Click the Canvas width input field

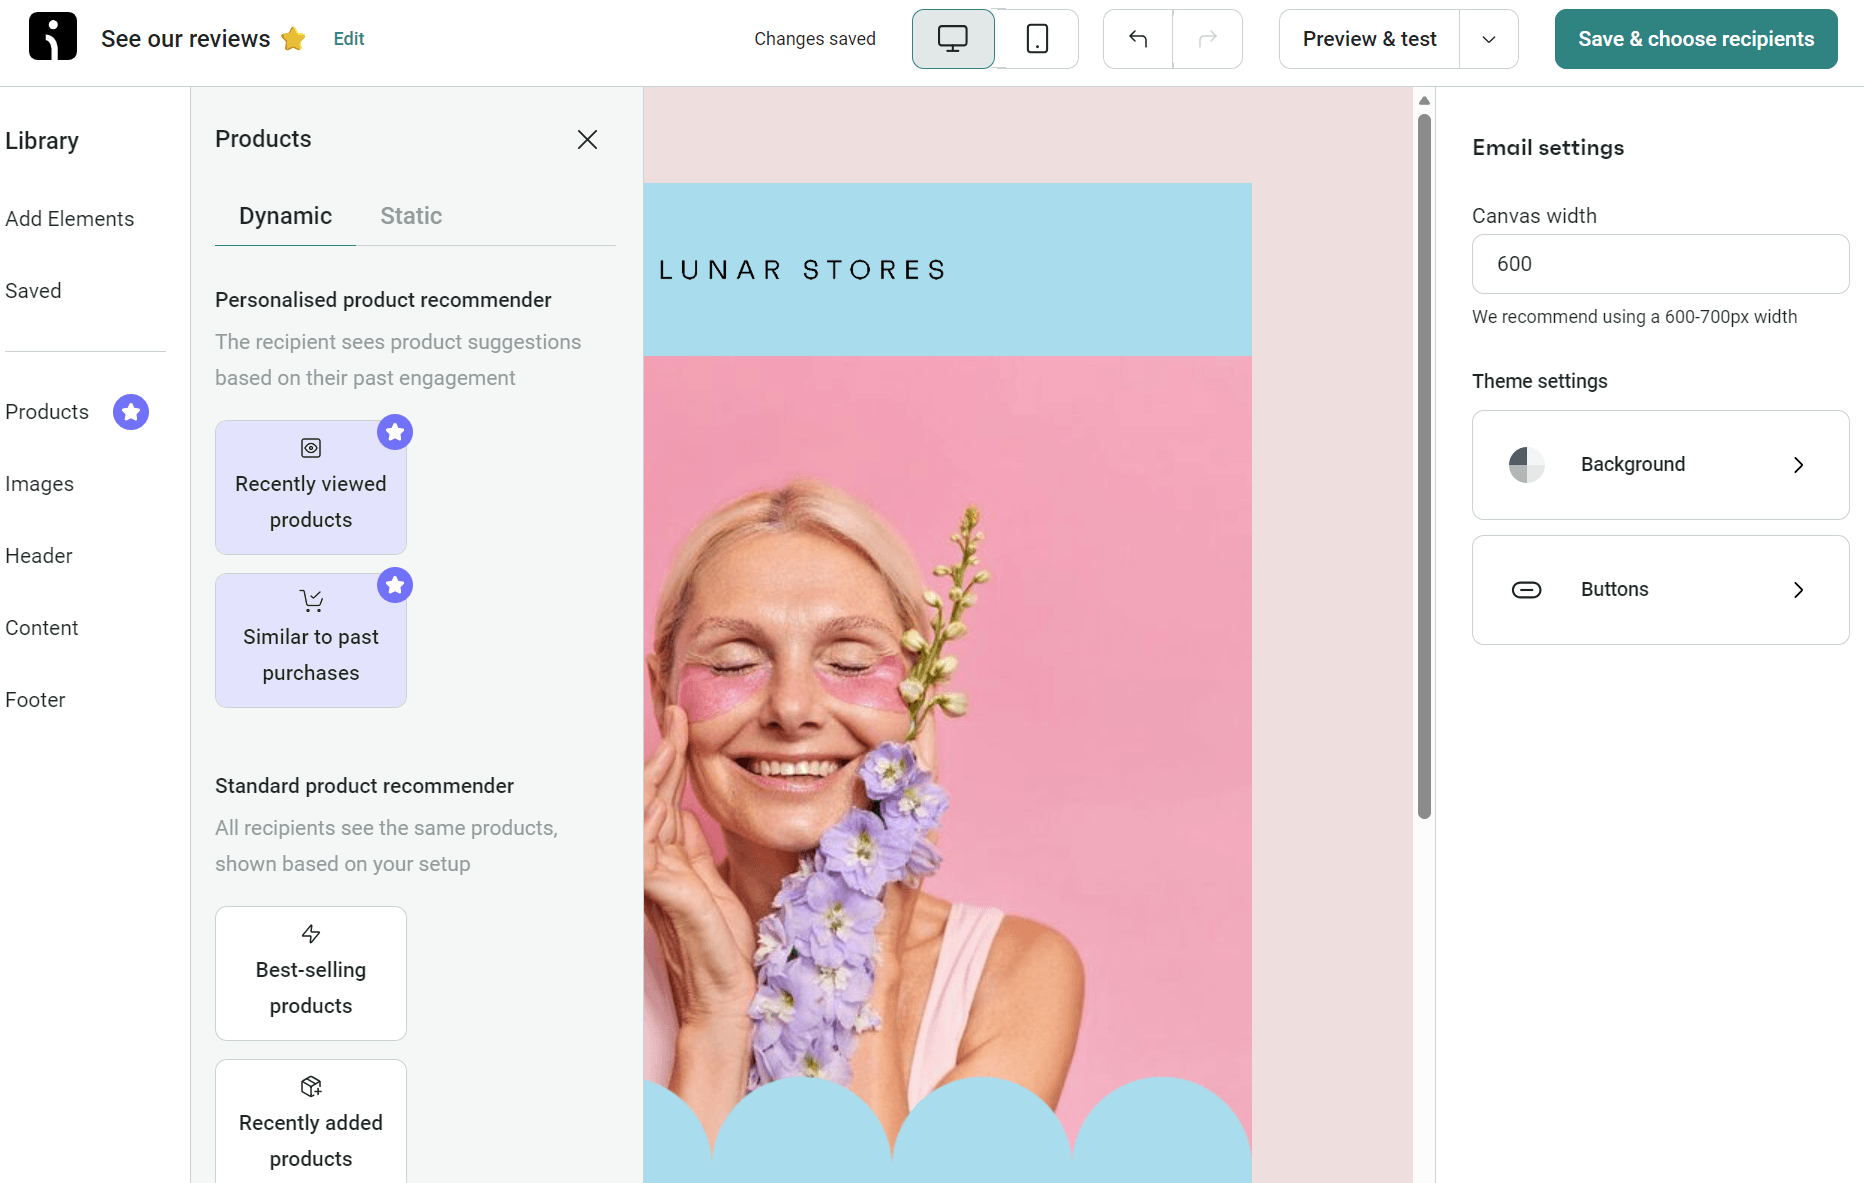point(1660,264)
